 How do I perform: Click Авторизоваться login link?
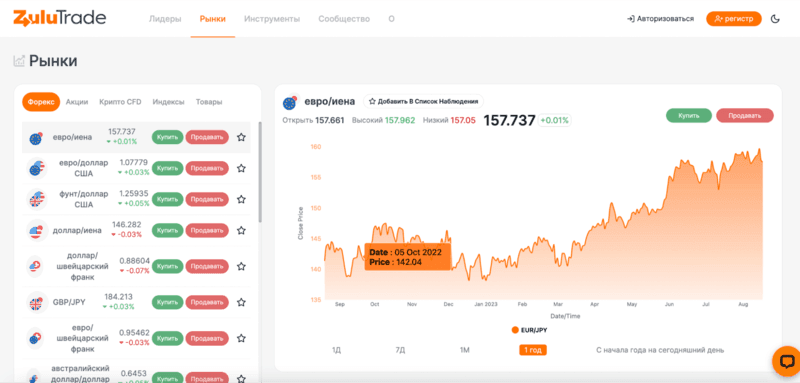click(x=660, y=19)
